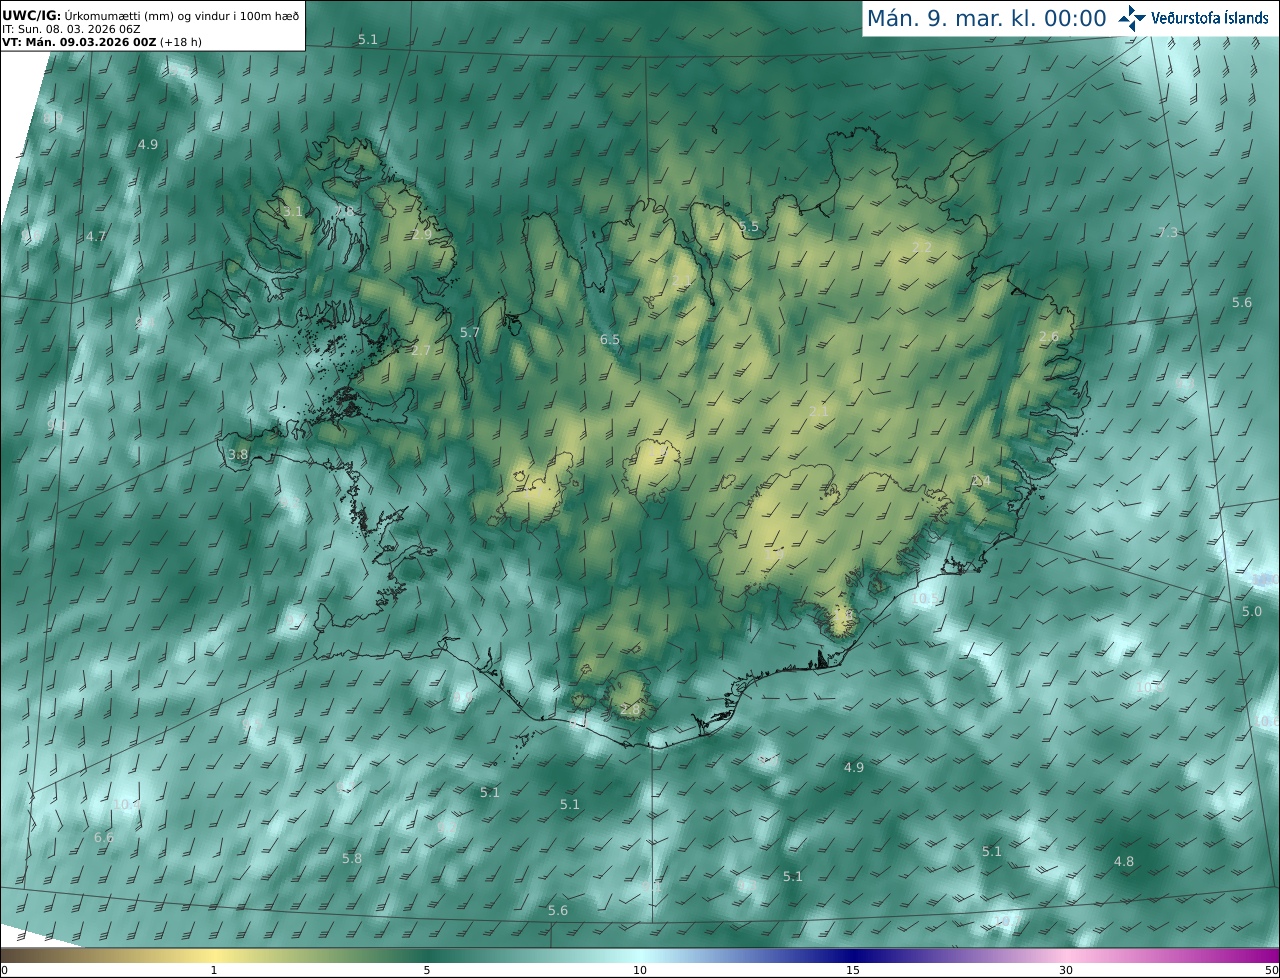1280x978 pixels.
Task: Click the 3.1 value in the Westfjords
Action: 292,212
